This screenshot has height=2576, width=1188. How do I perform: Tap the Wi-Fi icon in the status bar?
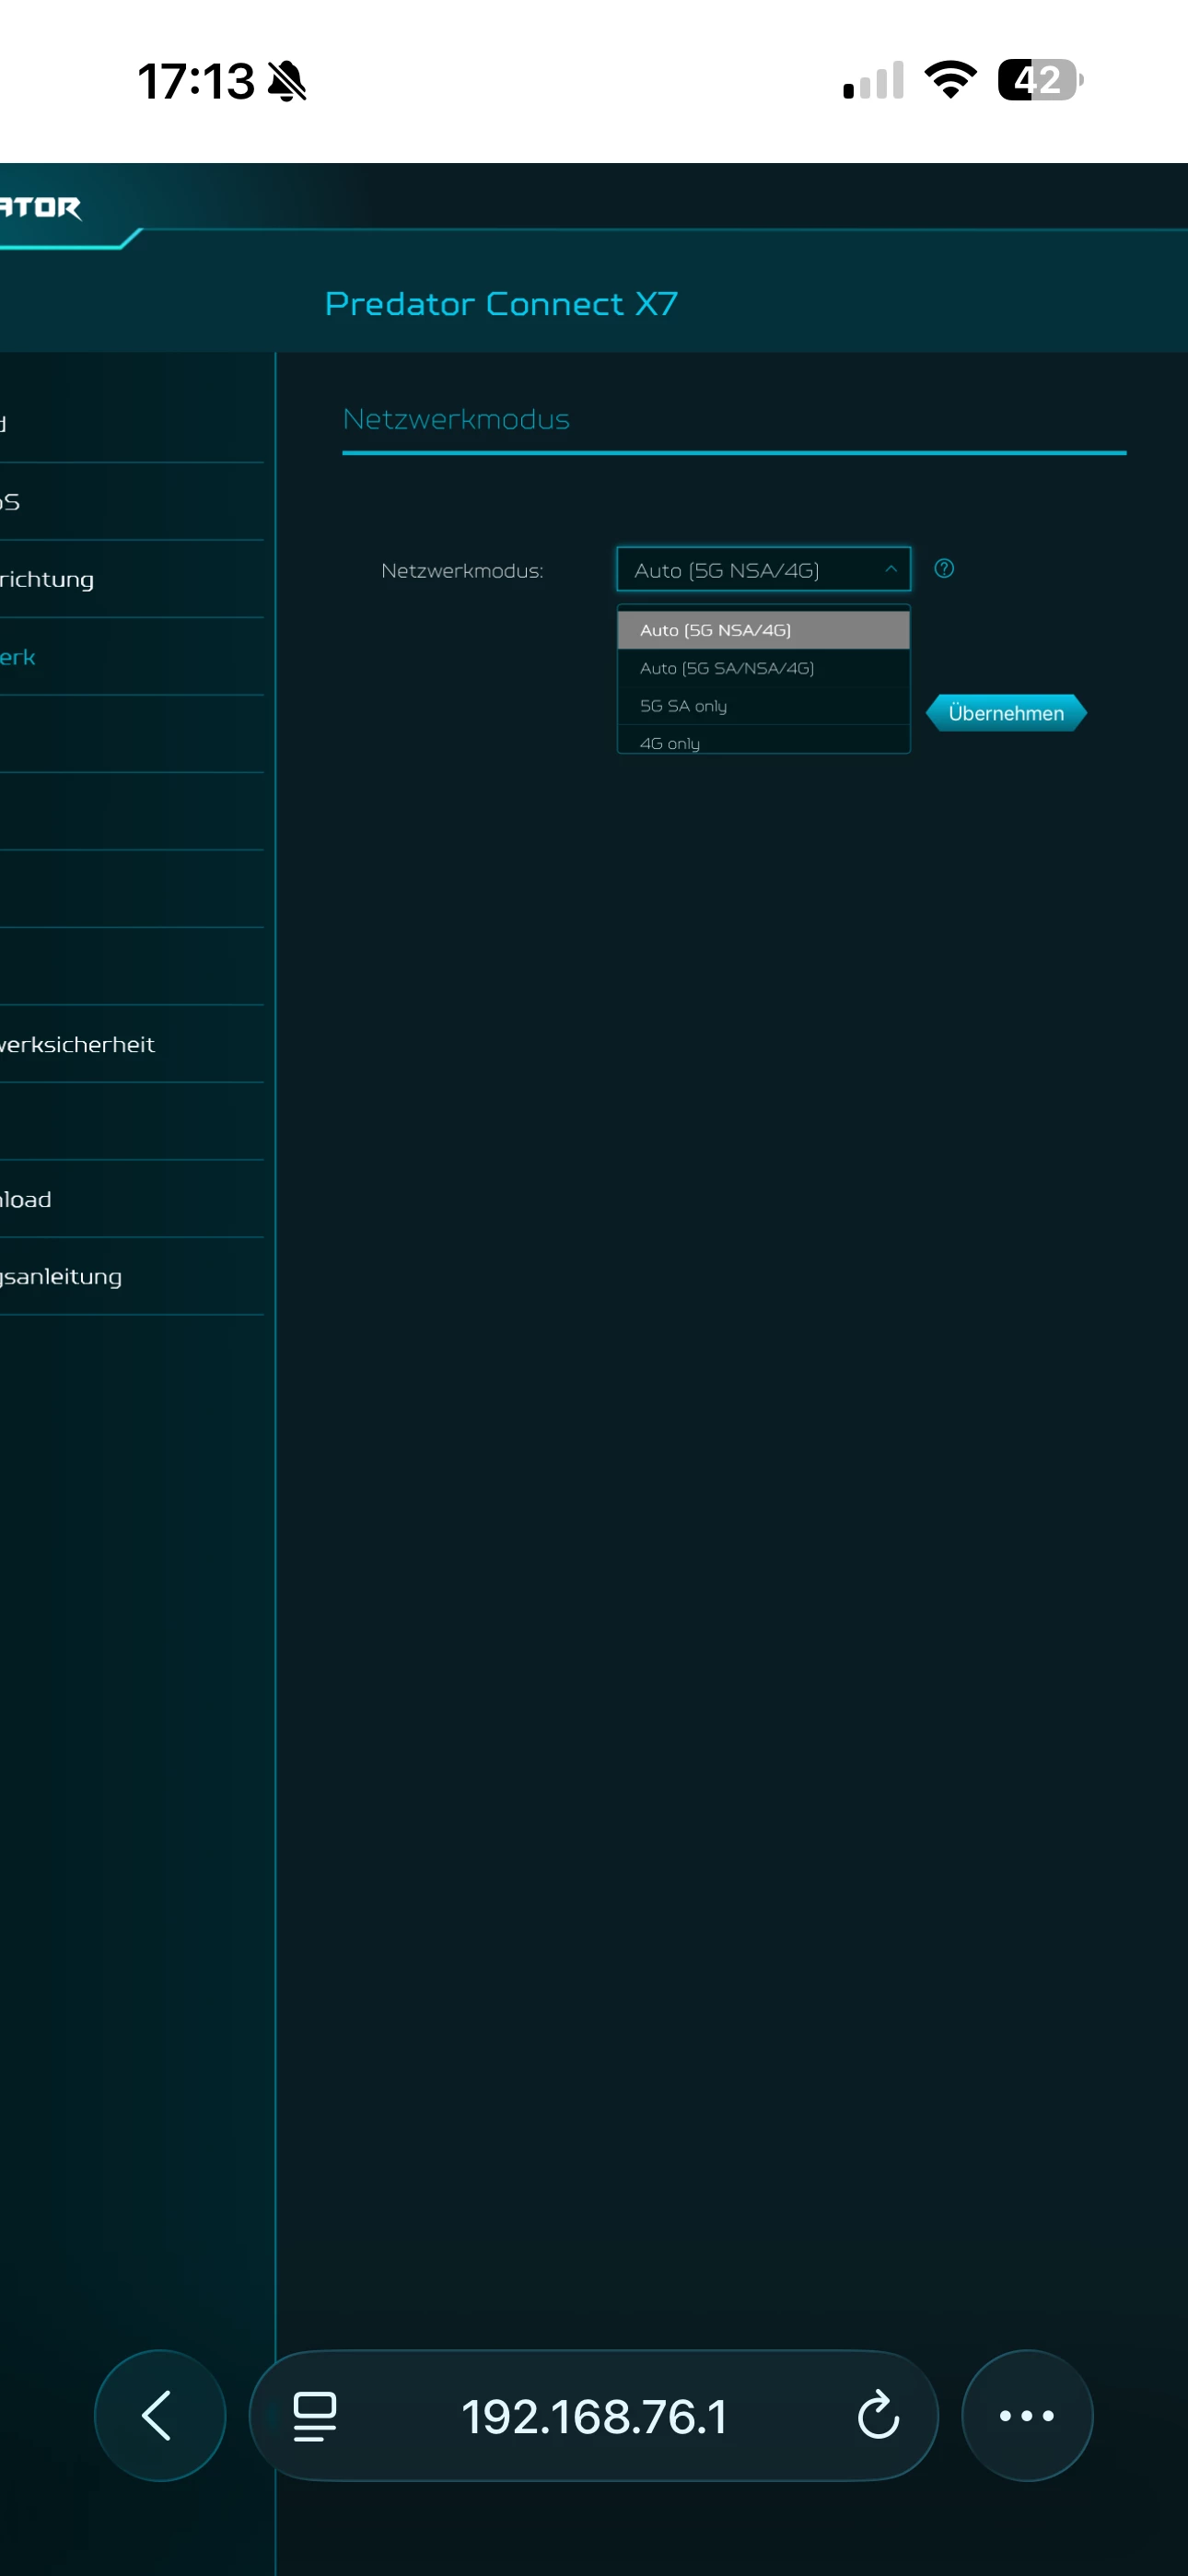950,80
